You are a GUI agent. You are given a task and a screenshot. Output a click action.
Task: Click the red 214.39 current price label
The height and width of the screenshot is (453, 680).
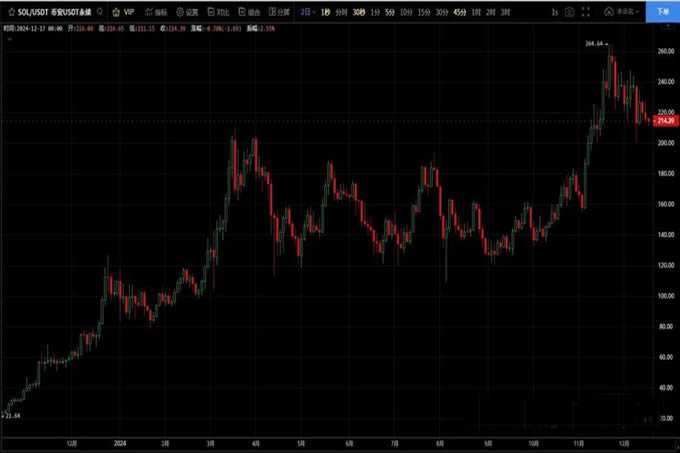tap(664, 121)
